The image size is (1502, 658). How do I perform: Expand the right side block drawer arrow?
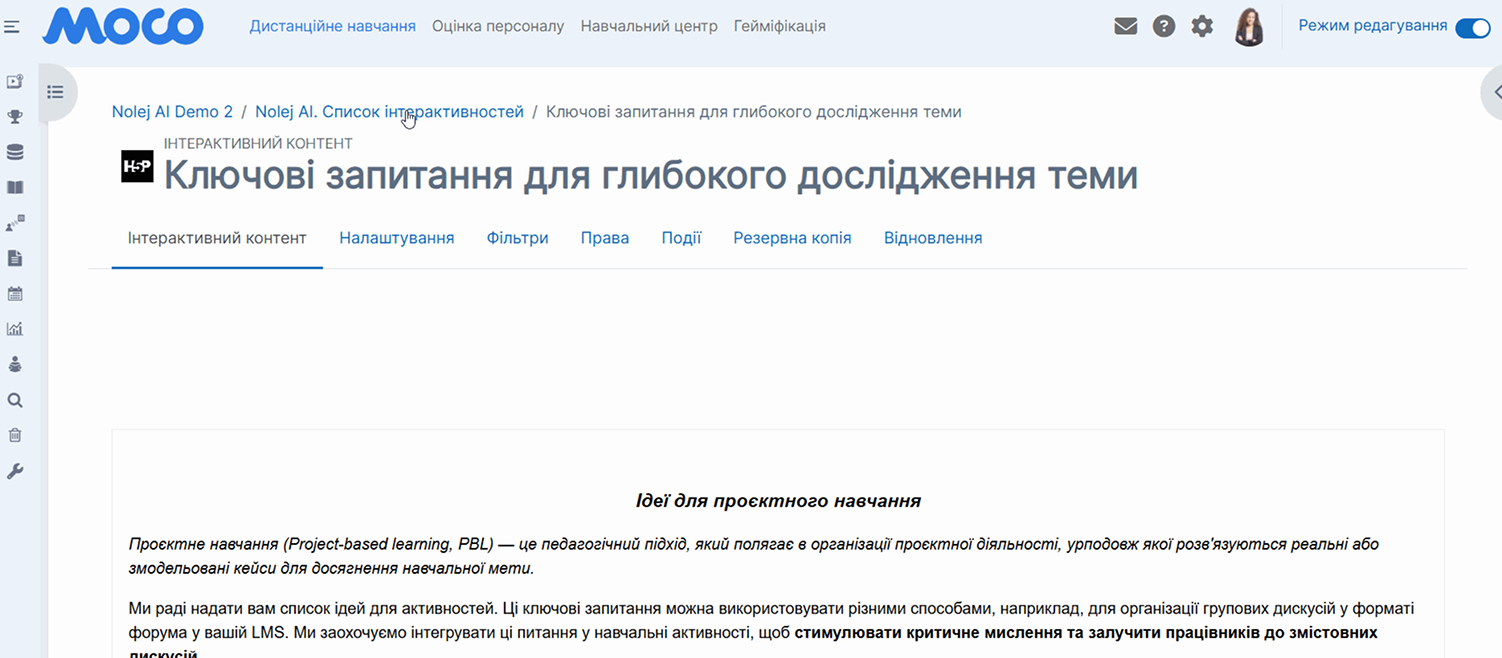[1494, 92]
